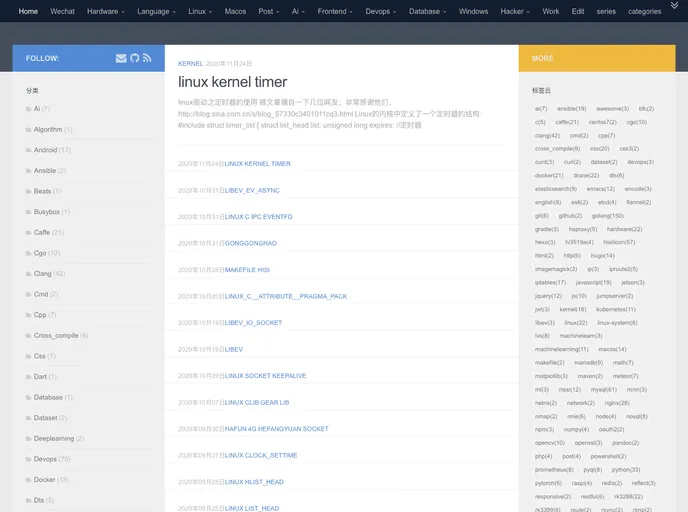The height and width of the screenshot is (512, 688).
Task: Click folder icon beside Docker category
Action: [x=29, y=480]
